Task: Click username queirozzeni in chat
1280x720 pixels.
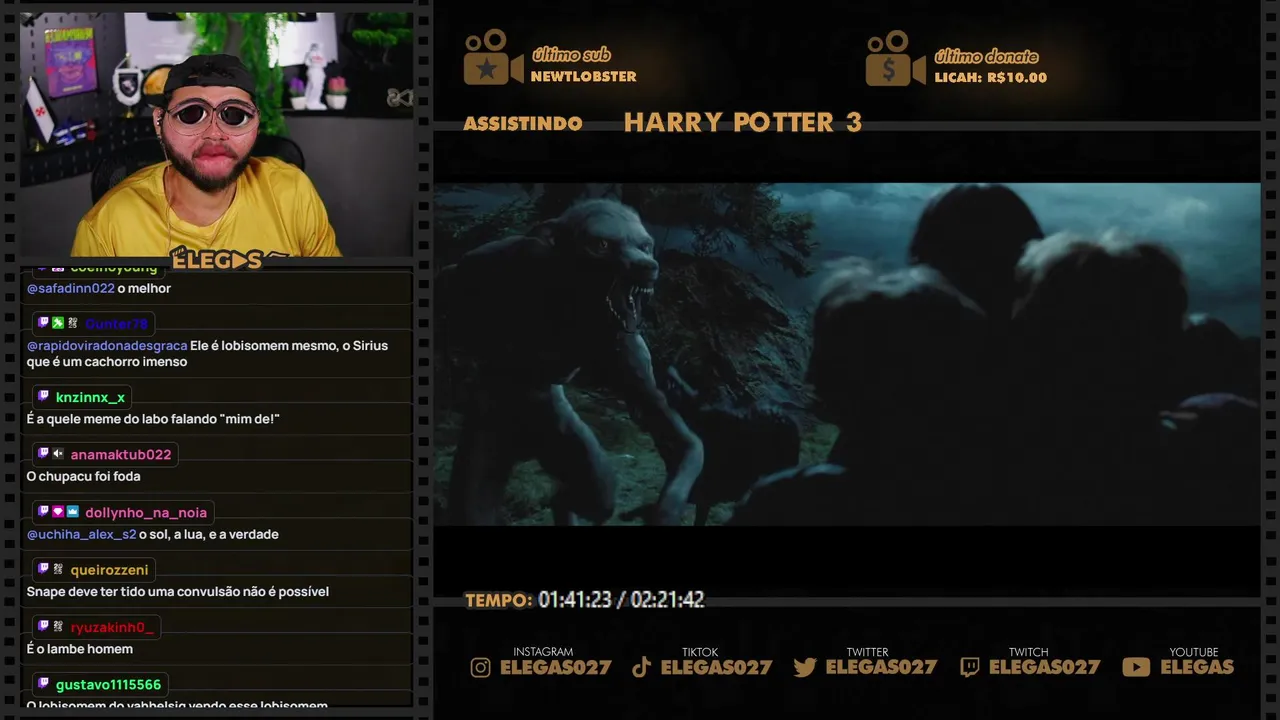Action: (109, 570)
